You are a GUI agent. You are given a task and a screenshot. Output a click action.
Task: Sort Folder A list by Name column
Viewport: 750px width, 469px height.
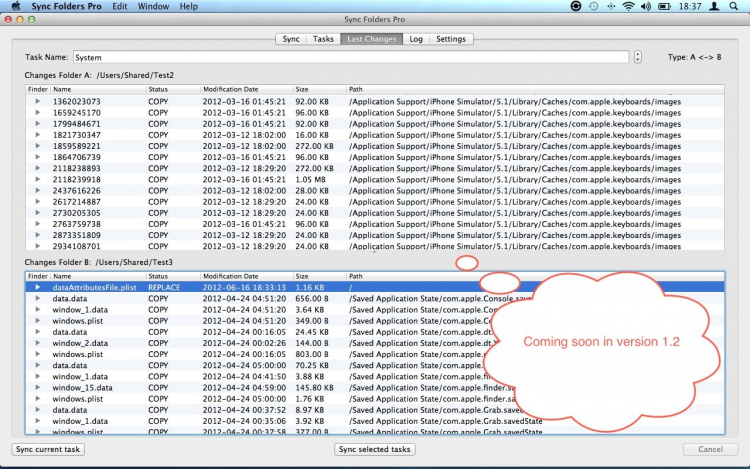coord(98,89)
